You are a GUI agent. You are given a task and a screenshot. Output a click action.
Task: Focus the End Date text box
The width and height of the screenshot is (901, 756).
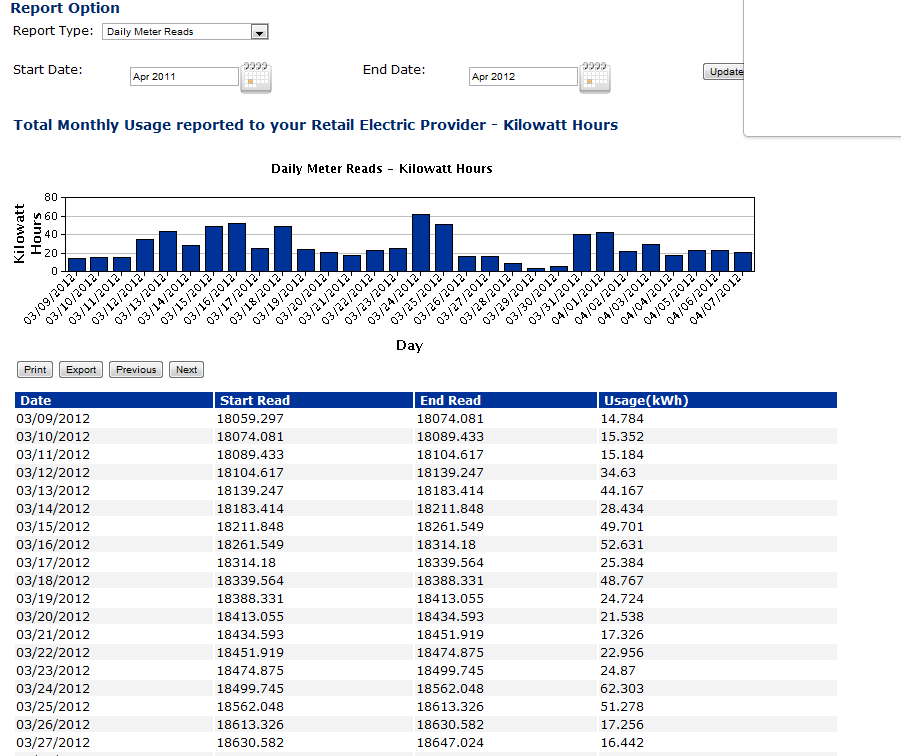[x=522, y=77]
